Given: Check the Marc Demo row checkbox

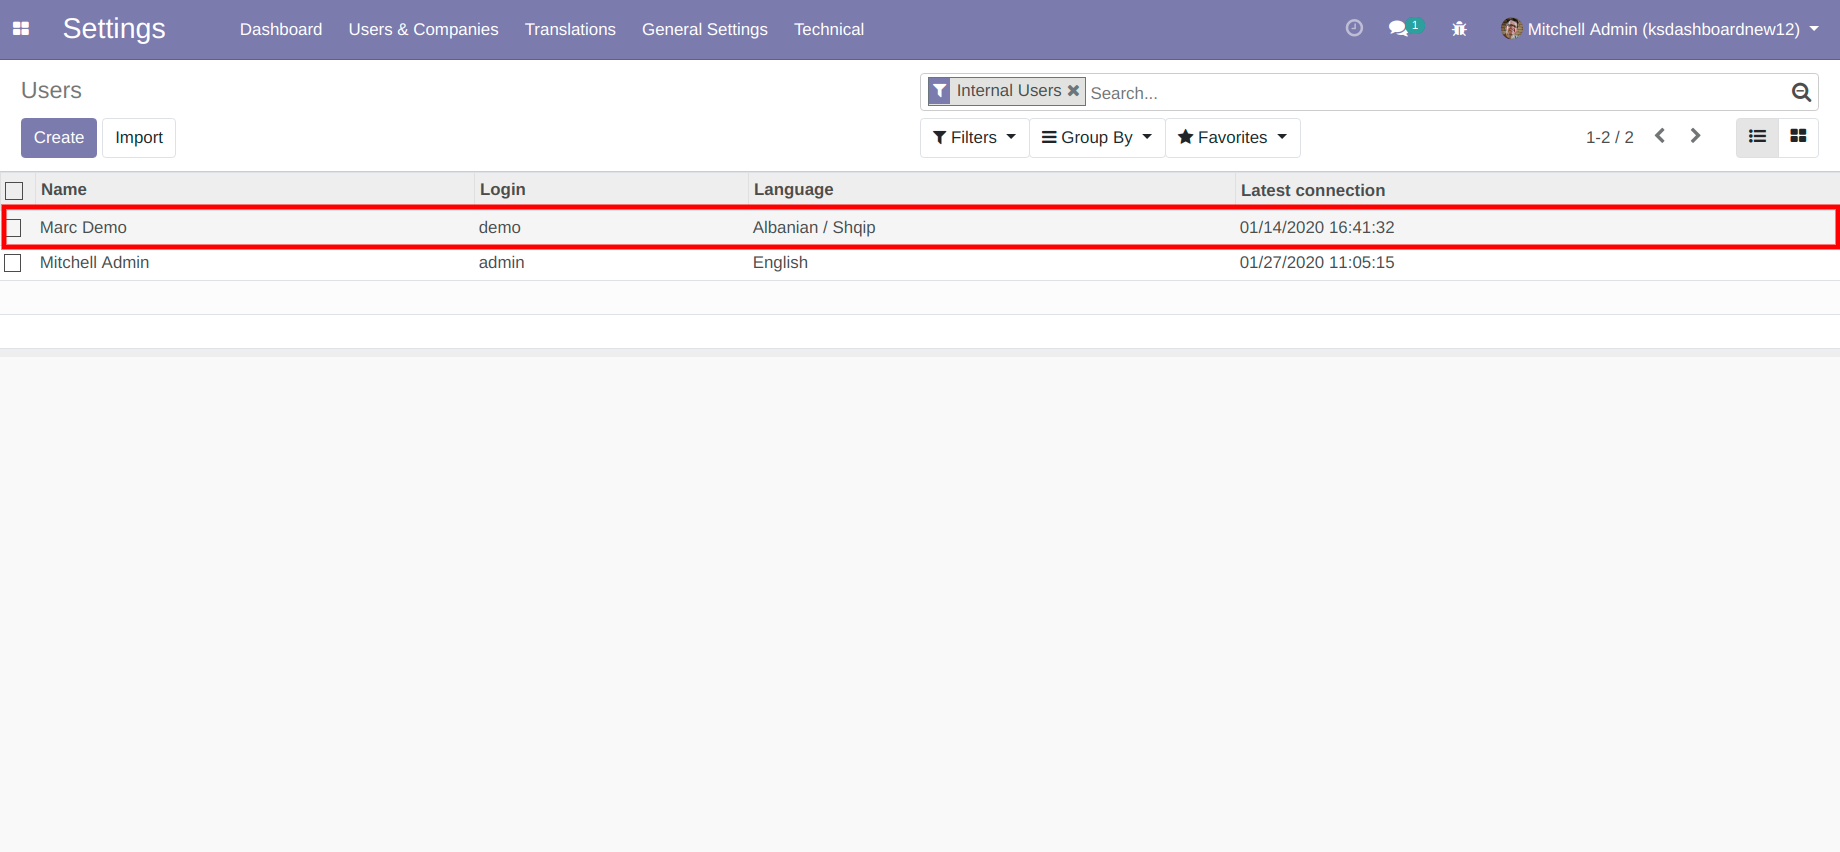Looking at the screenshot, I should tap(14, 228).
